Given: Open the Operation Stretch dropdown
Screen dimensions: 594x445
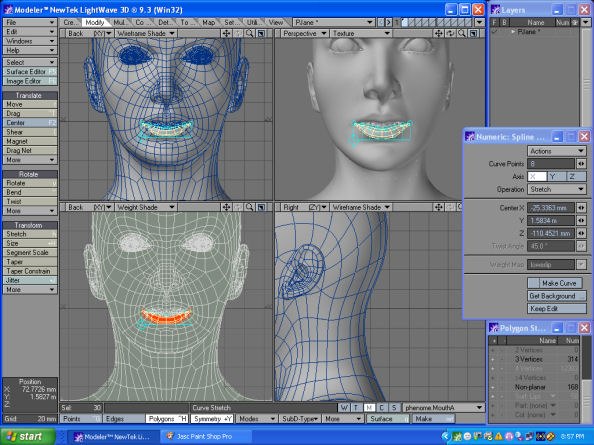Looking at the screenshot, I should click(556, 189).
